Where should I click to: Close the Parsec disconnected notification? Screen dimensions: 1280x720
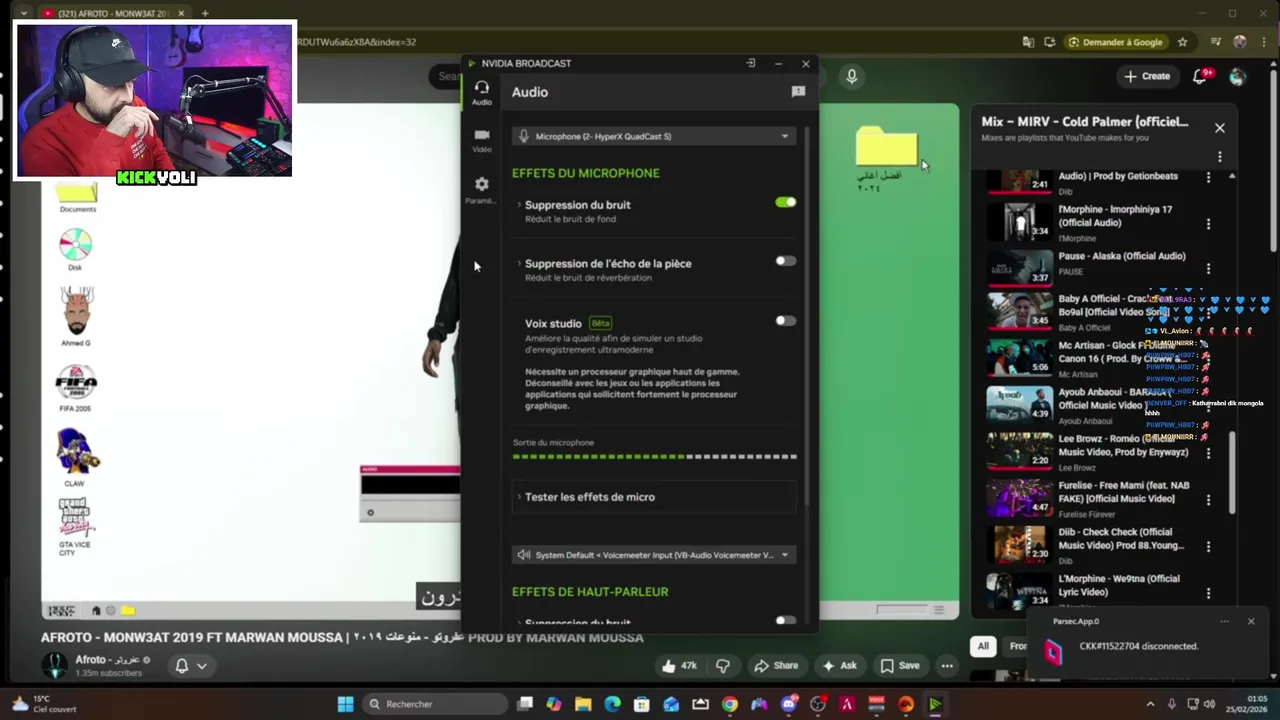pos(1250,621)
